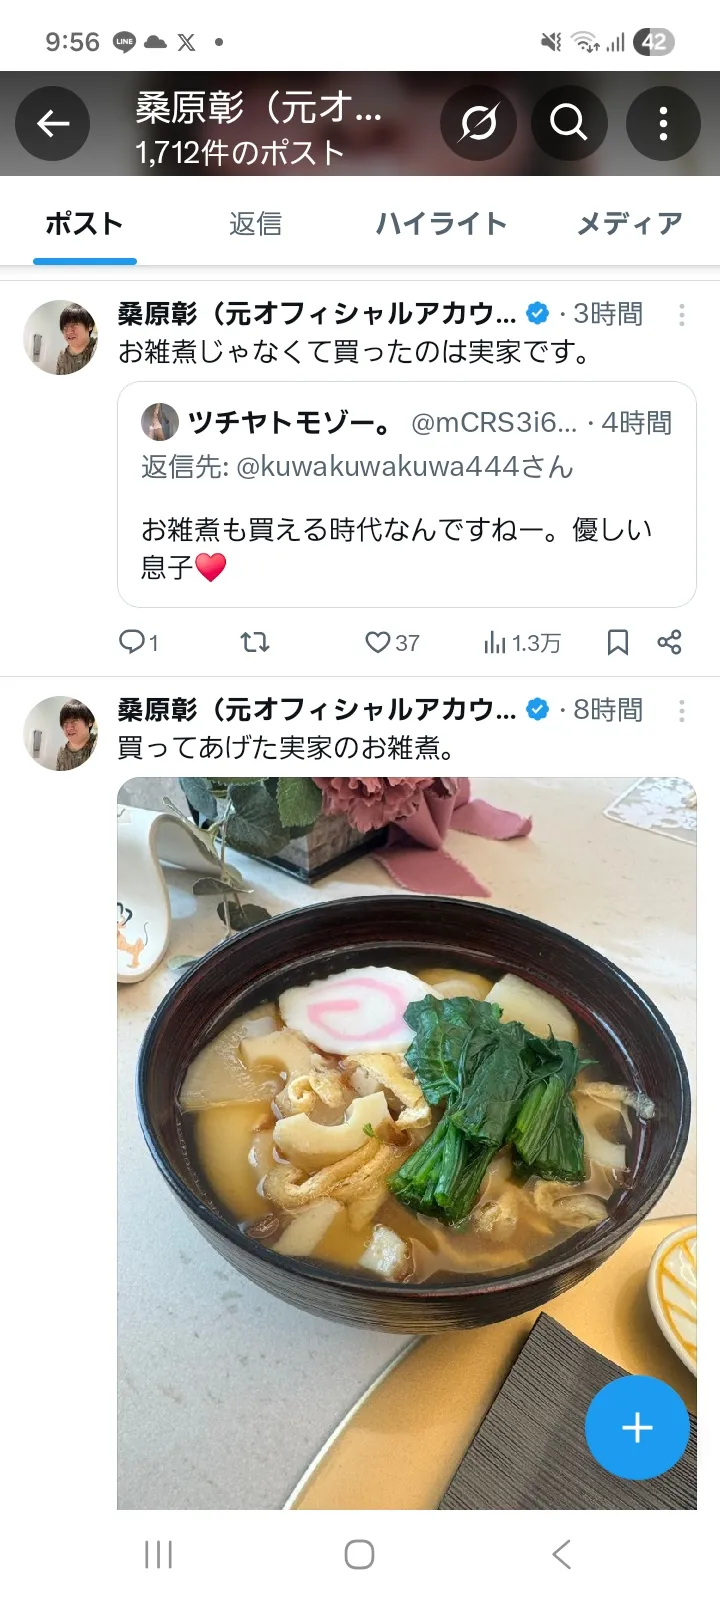720x1600 pixels.
Task: Tap the back arrow in the profile header
Action: pyautogui.click(x=52, y=124)
